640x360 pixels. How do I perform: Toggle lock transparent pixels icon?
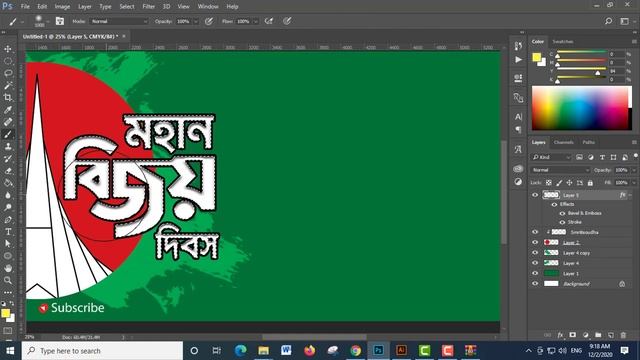pos(549,183)
